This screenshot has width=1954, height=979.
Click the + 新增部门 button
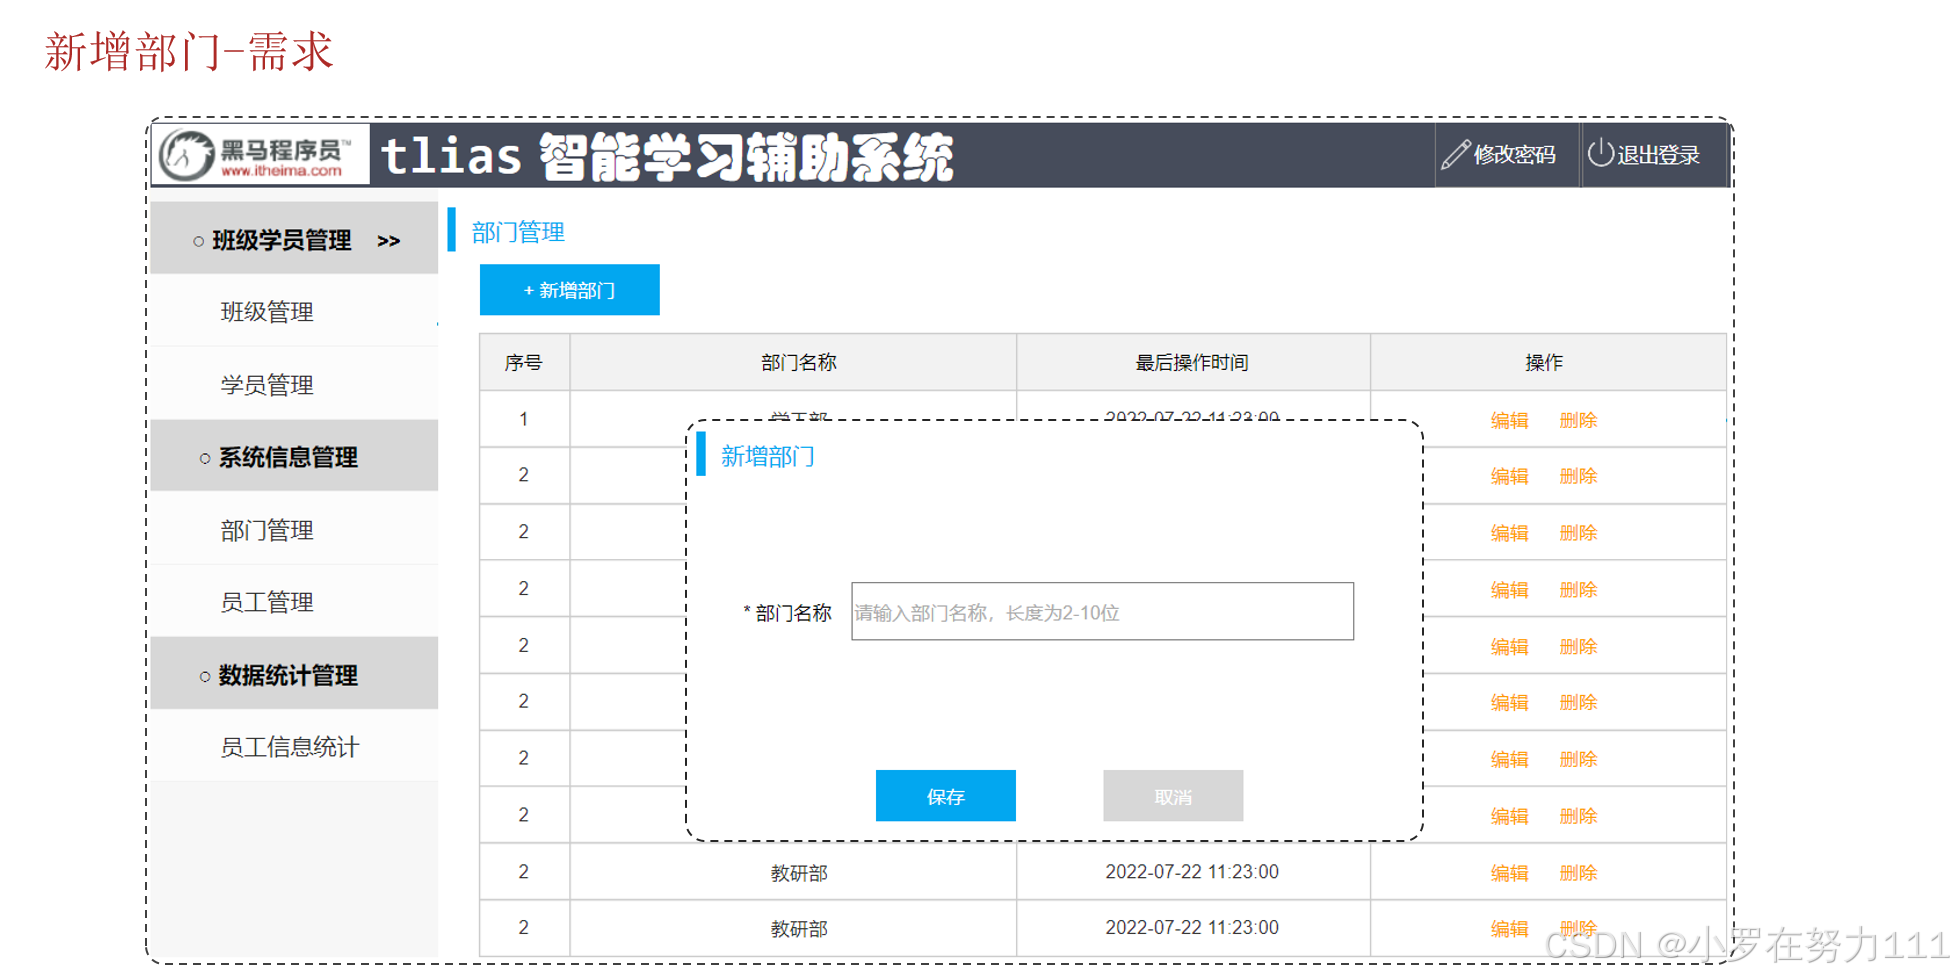tap(569, 290)
